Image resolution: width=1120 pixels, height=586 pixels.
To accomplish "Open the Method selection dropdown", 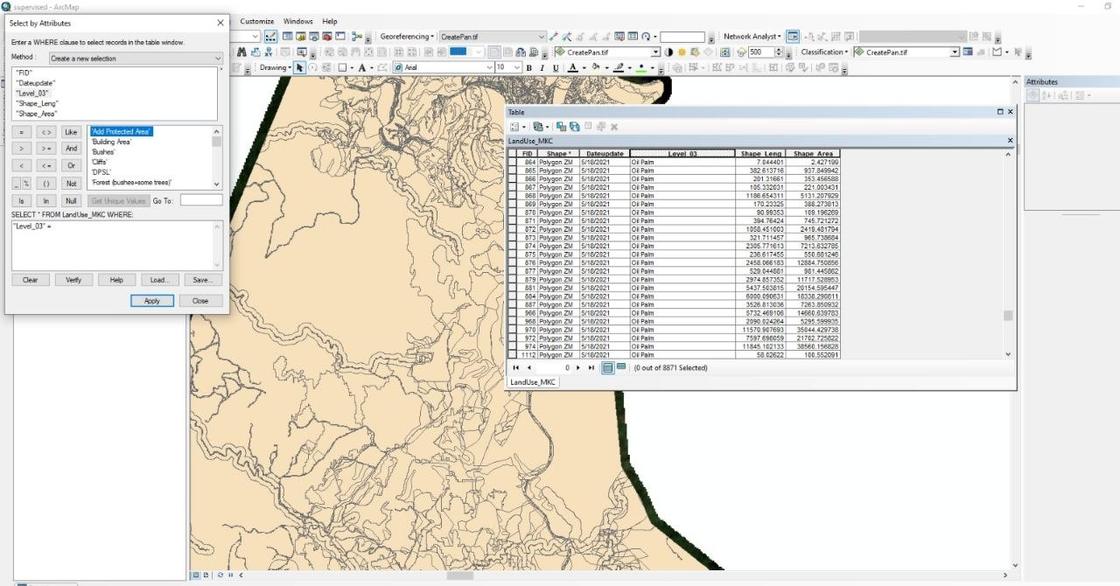I will click(x=136, y=58).
